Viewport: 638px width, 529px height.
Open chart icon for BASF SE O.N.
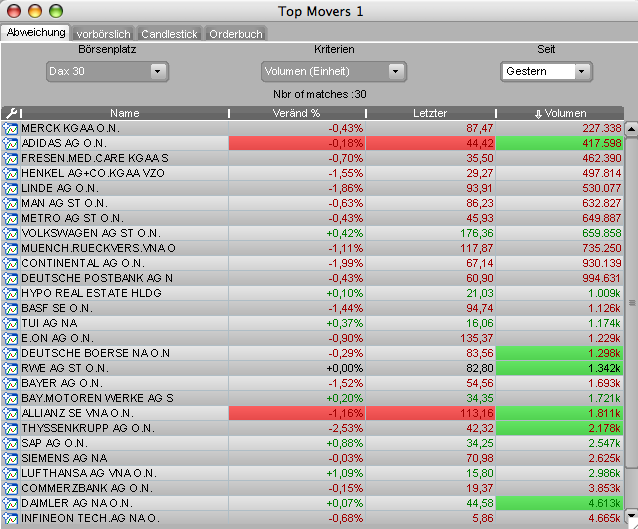11,309
